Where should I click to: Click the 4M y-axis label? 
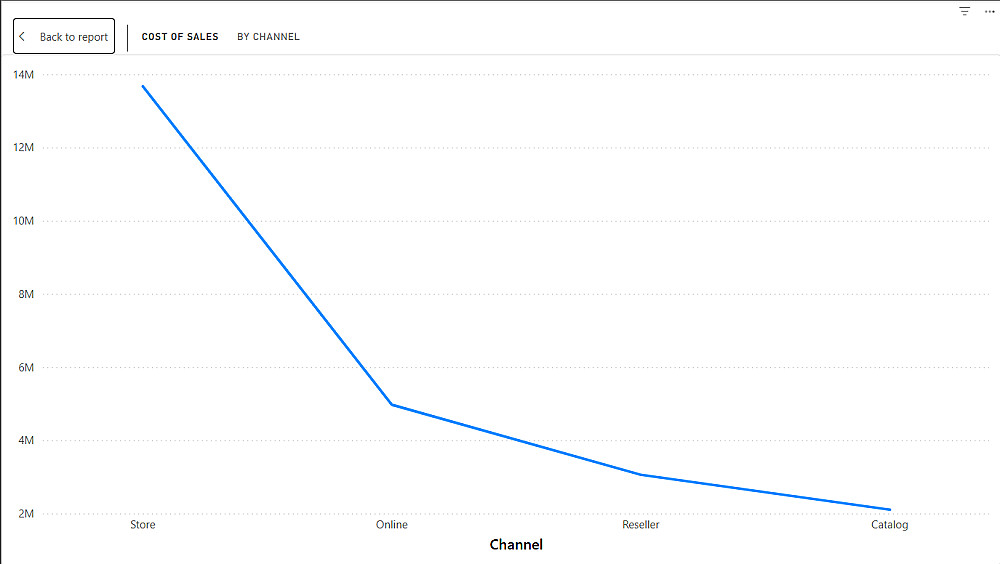[26, 440]
